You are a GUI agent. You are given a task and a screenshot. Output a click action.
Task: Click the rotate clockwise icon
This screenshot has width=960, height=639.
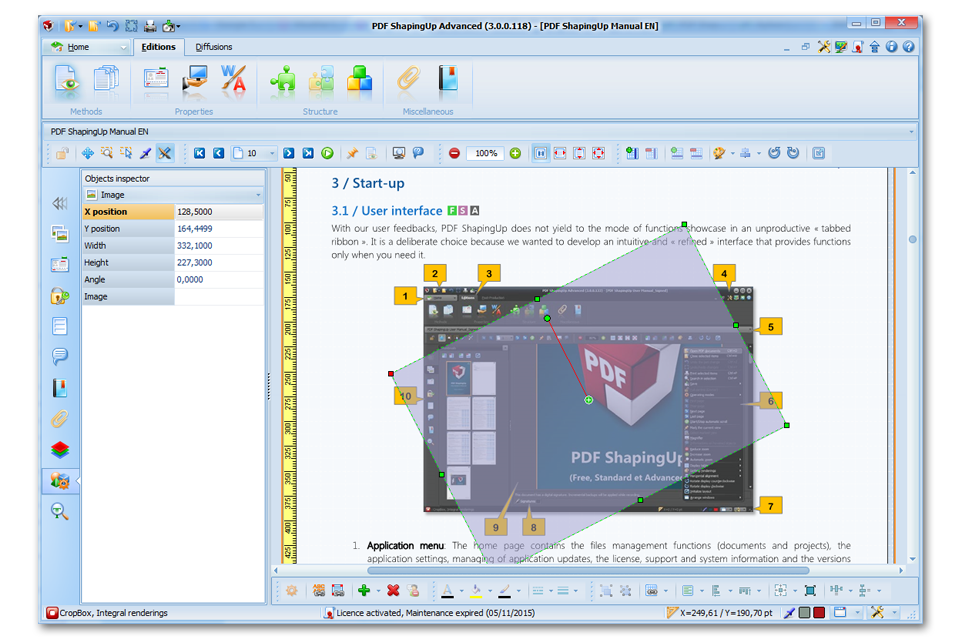[x=793, y=153]
